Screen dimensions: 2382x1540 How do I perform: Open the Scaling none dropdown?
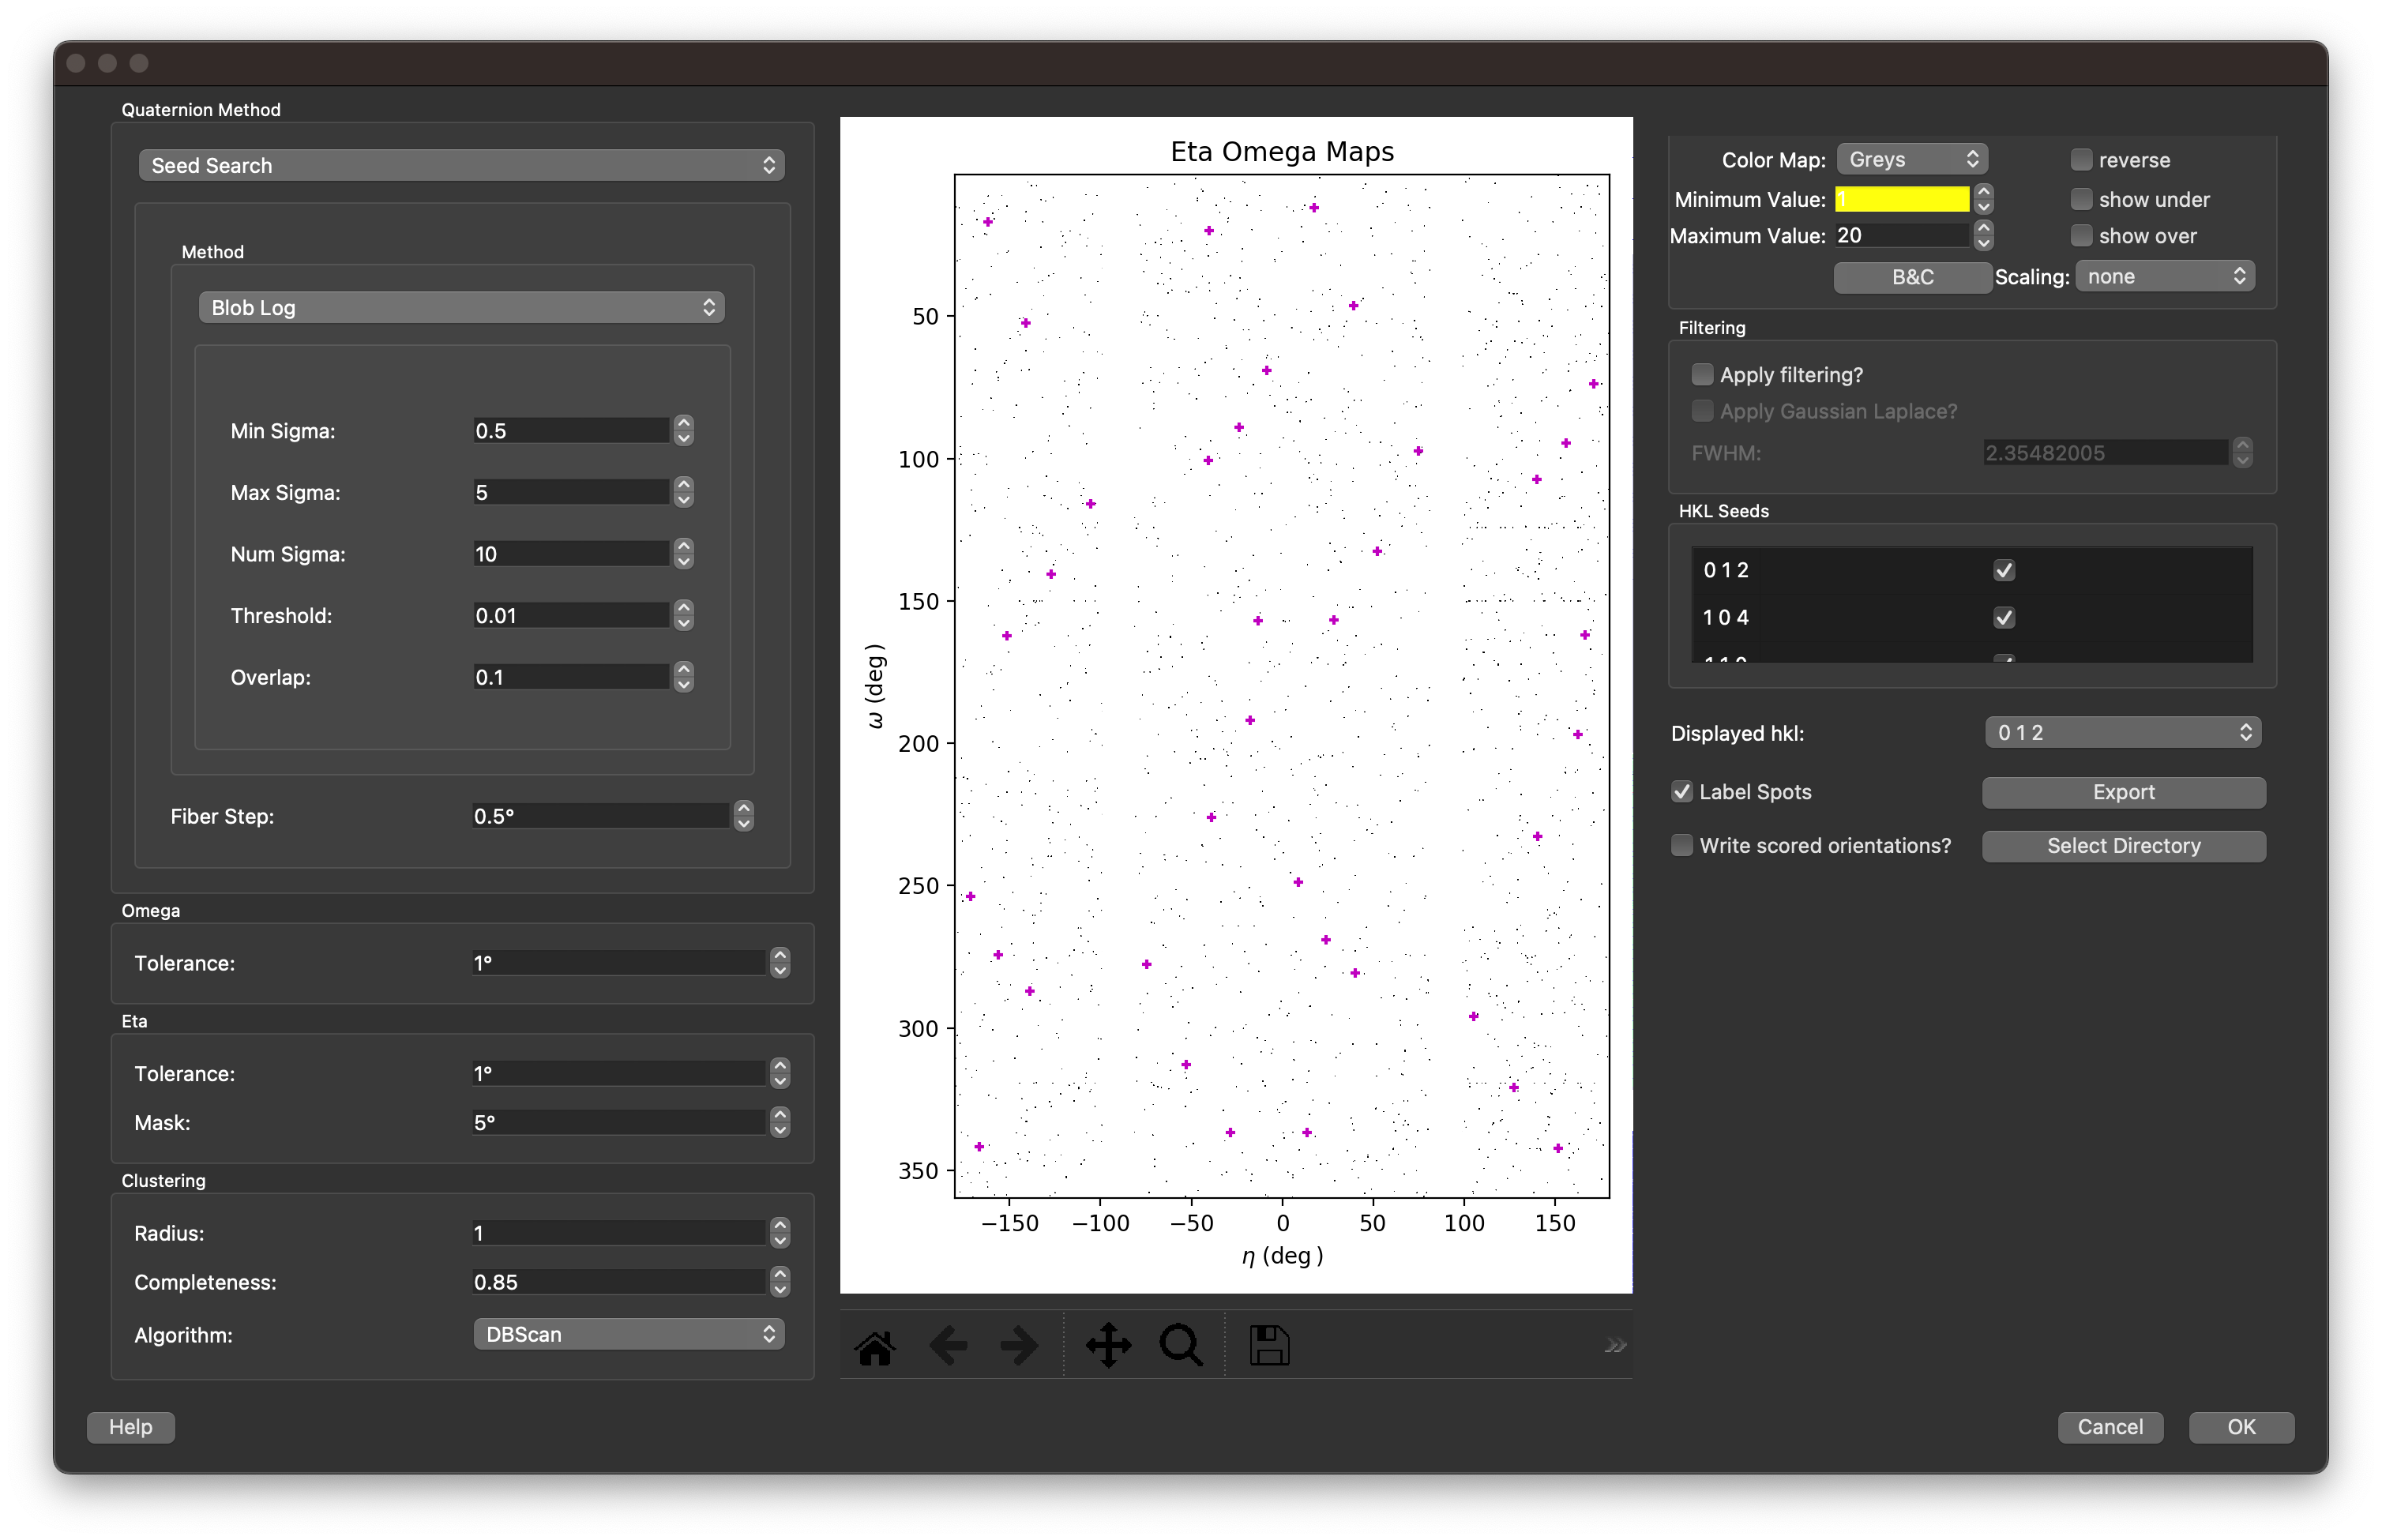2164,277
